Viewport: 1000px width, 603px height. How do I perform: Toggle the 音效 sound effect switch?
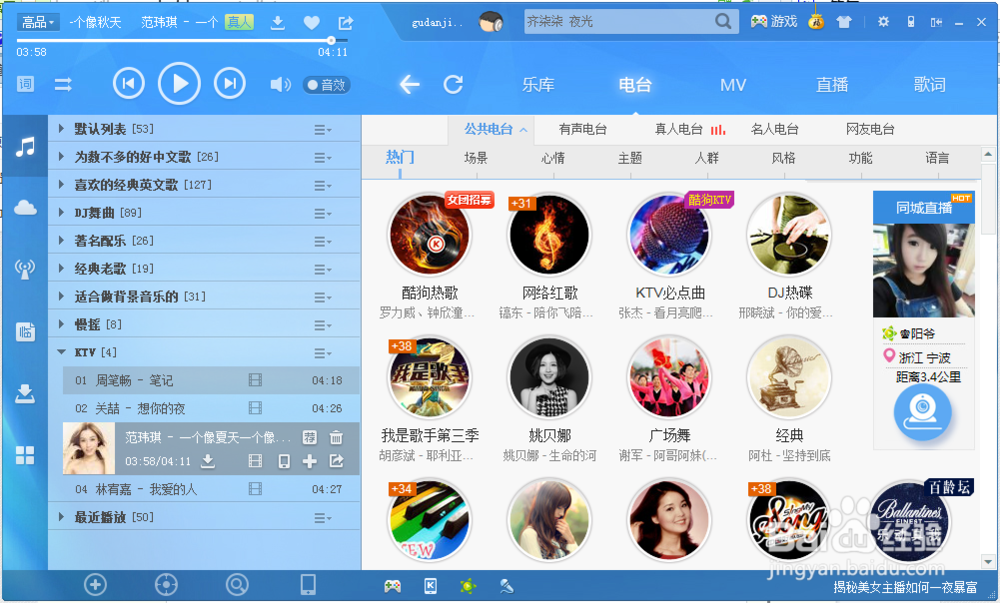point(327,85)
